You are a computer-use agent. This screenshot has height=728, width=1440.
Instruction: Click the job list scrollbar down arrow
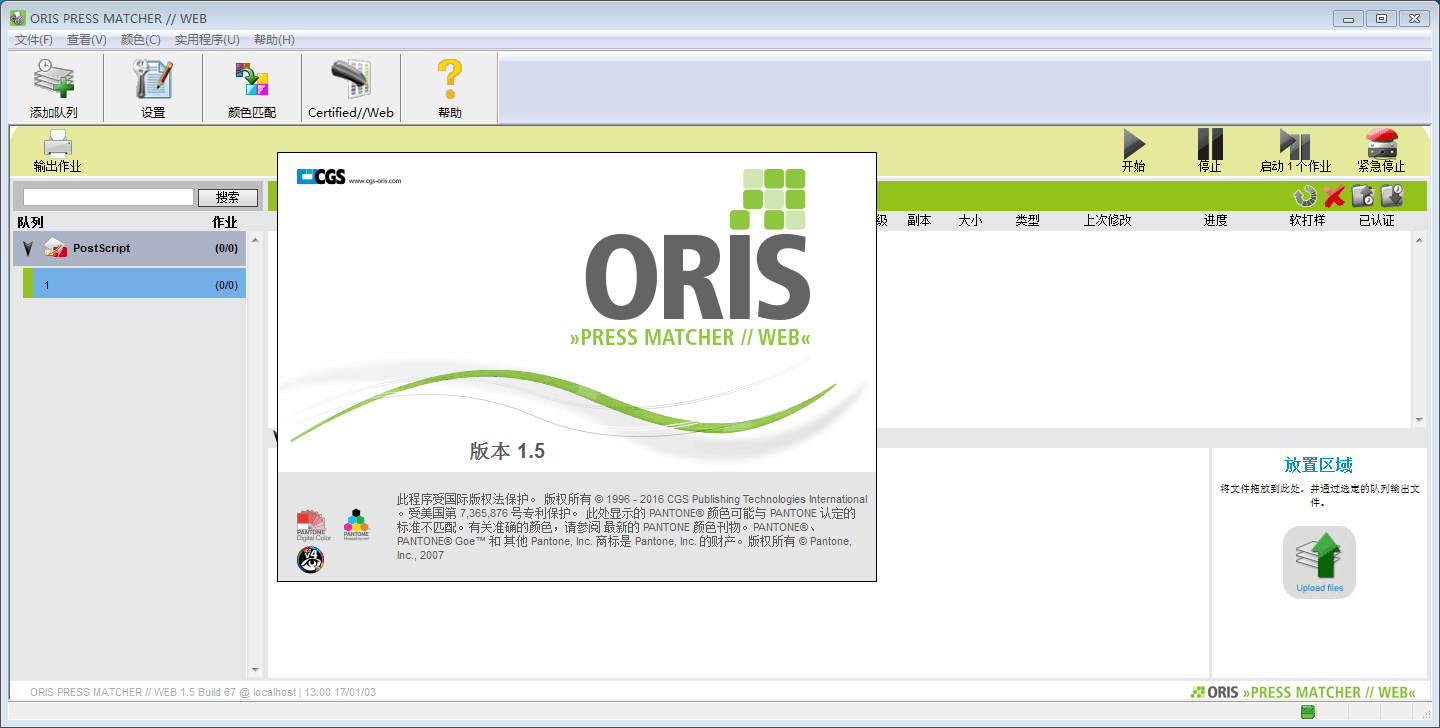point(1419,419)
